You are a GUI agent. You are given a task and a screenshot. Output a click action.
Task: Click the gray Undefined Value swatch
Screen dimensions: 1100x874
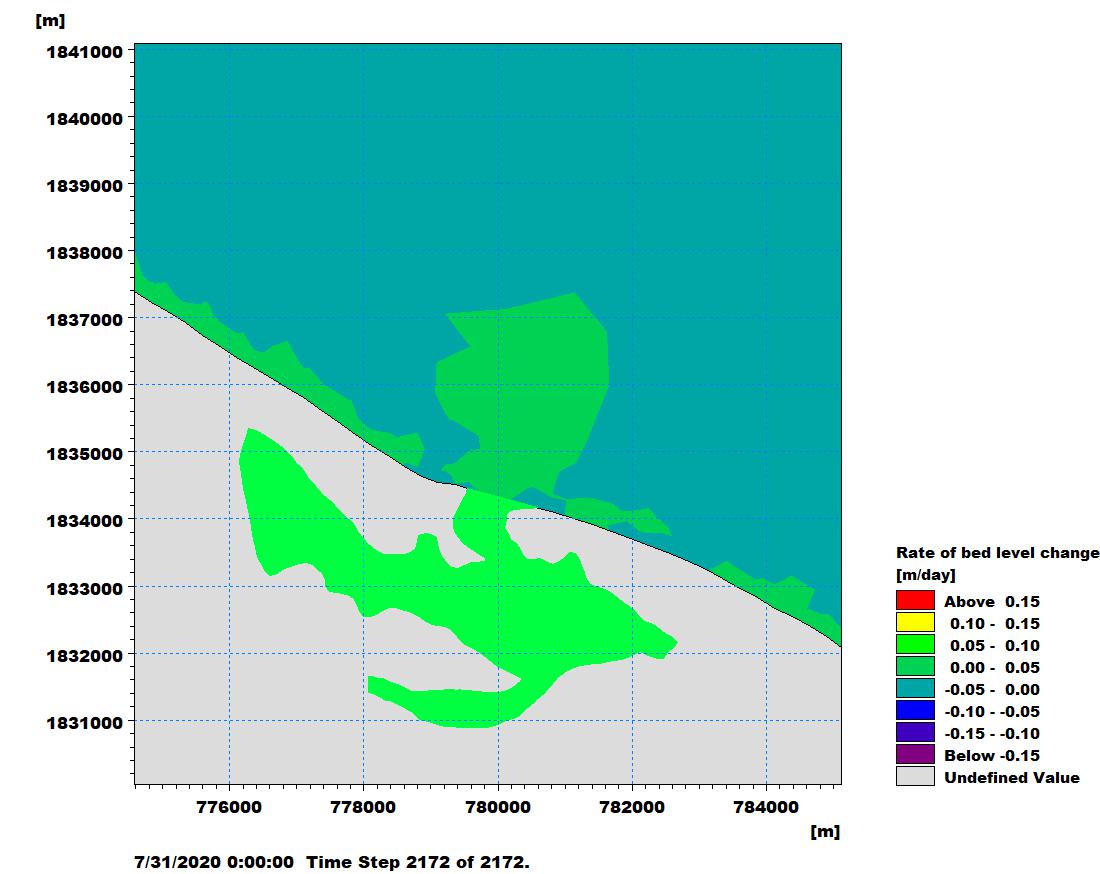[x=915, y=776]
